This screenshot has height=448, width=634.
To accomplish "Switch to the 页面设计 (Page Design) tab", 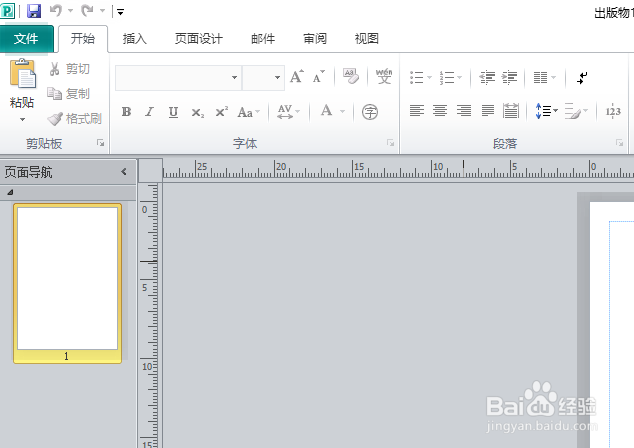I will tap(199, 39).
